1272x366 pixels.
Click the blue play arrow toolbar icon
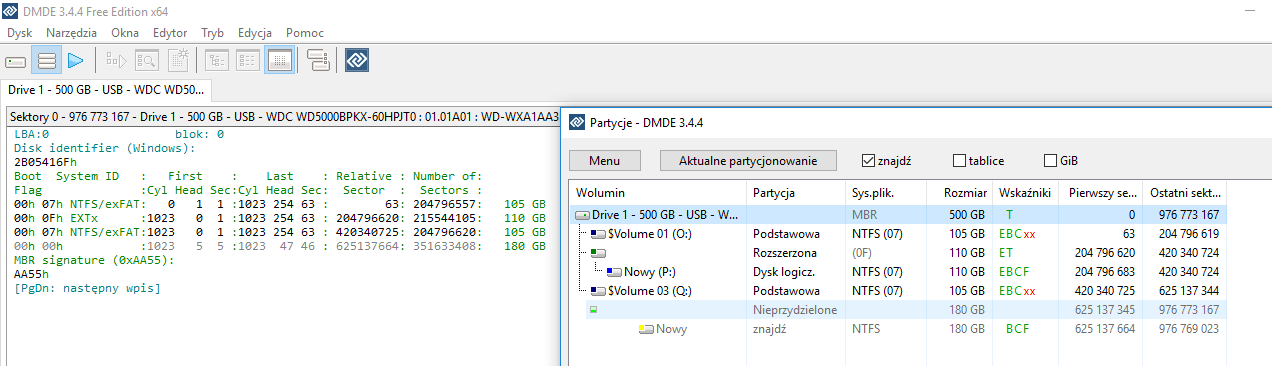tap(75, 61)
